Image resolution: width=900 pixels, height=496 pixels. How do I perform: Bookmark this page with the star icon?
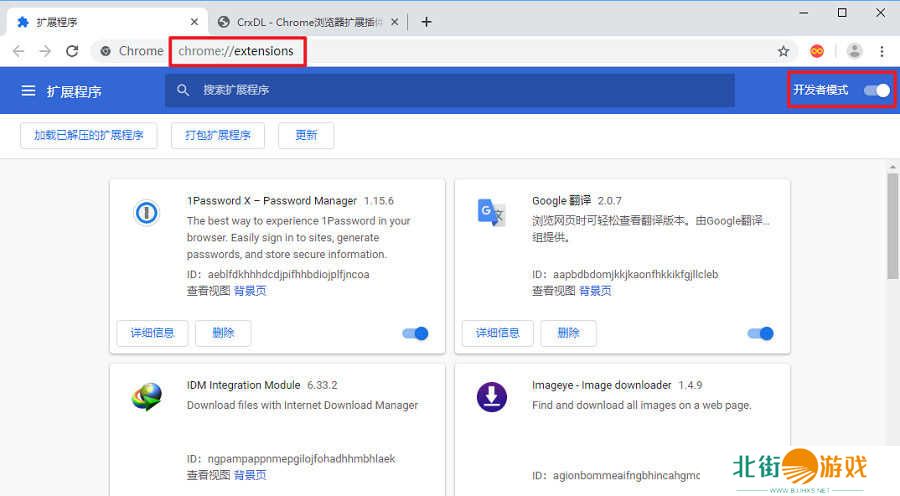click(x=783, y=51)
